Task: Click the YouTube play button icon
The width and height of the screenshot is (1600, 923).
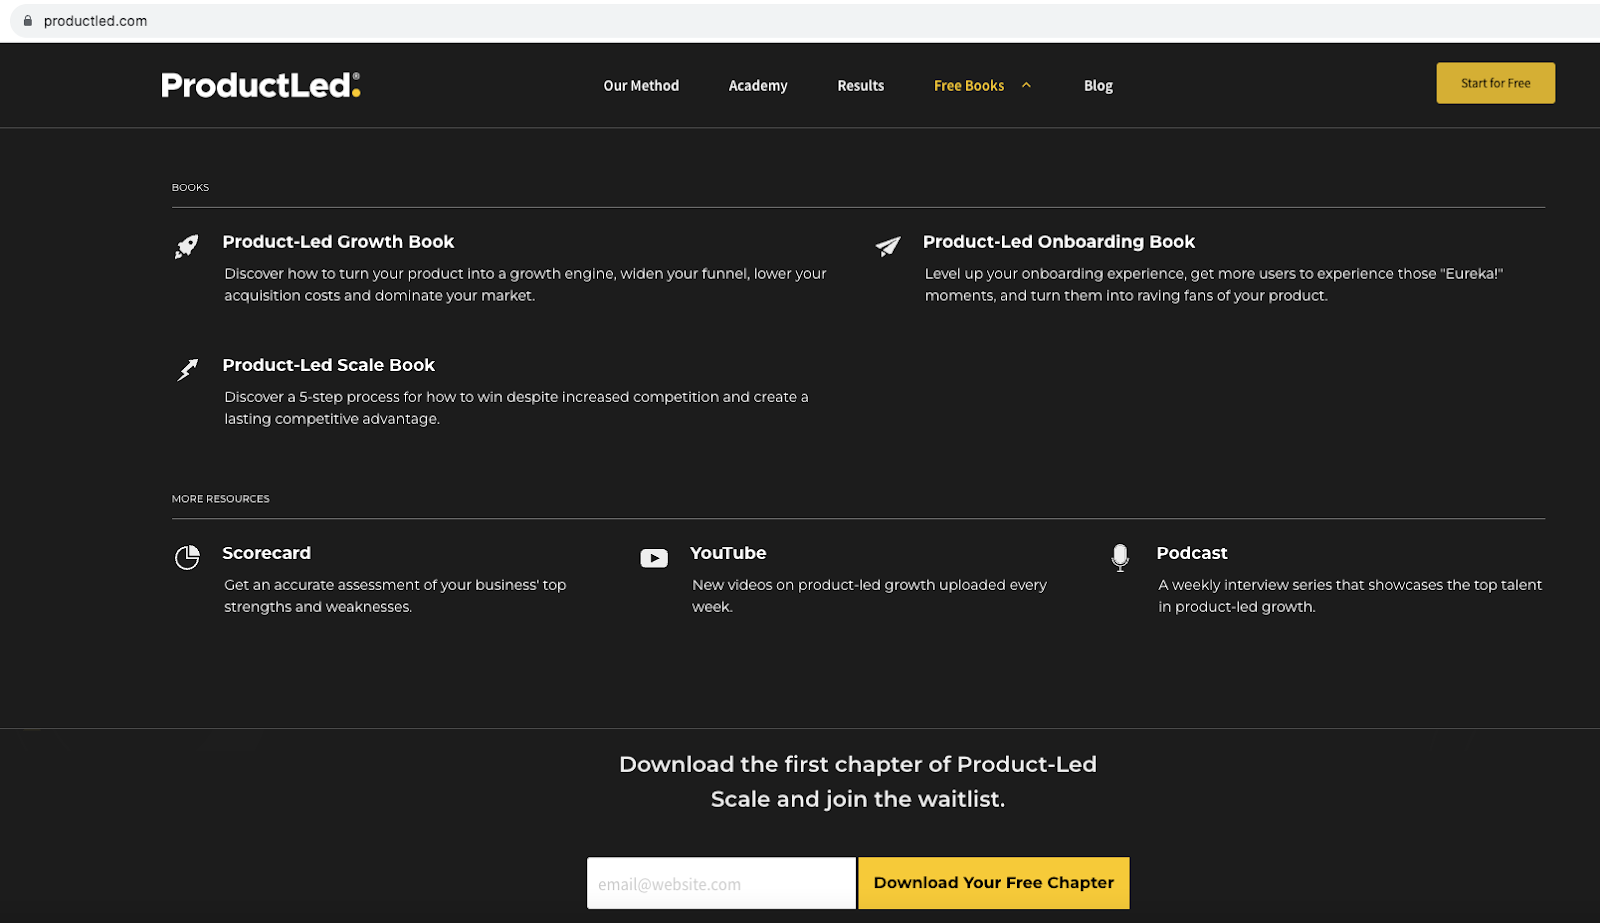Action: [653, 558]
